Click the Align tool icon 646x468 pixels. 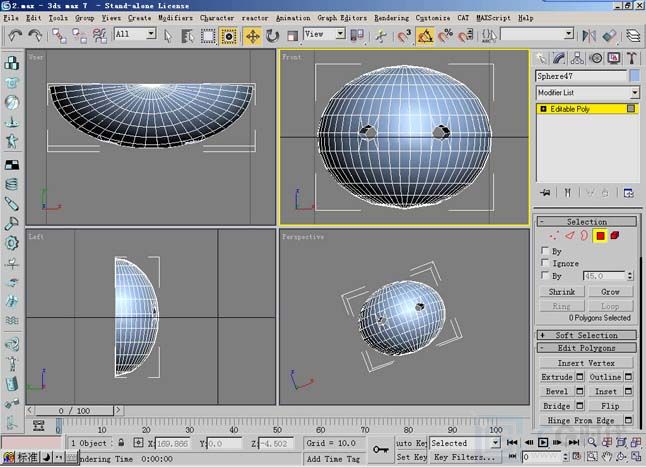tap(609, 36)
